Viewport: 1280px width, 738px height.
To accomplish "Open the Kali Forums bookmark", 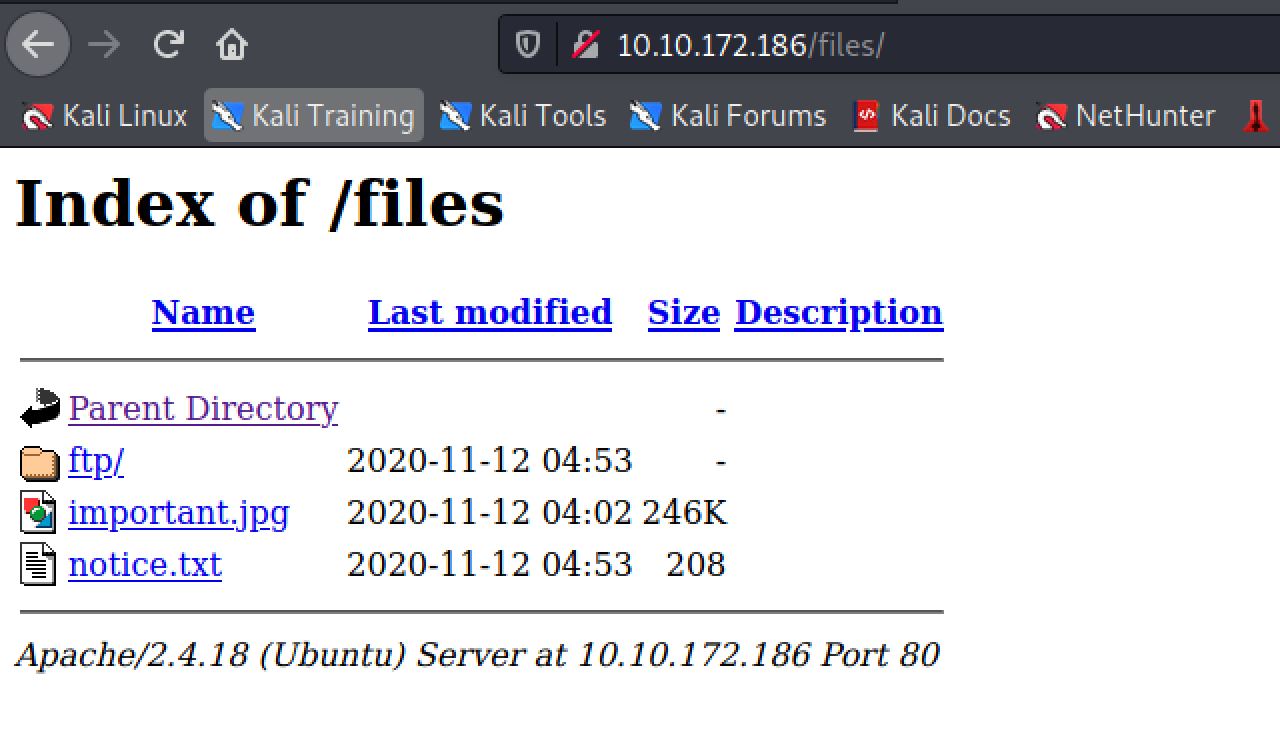I will (x=728, y=116).
